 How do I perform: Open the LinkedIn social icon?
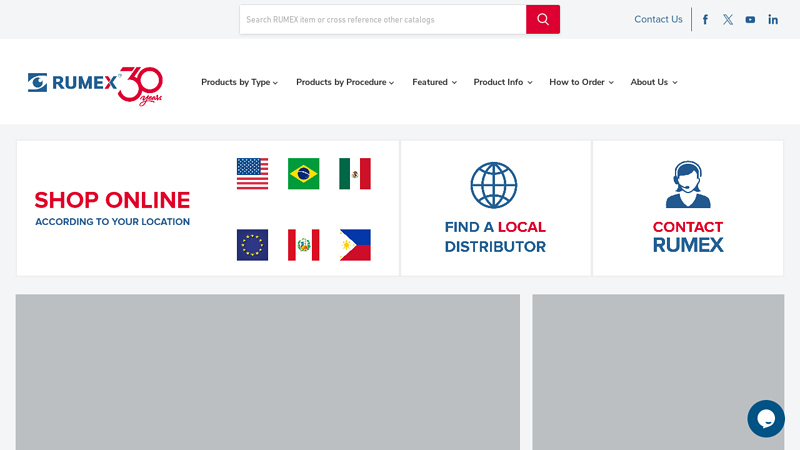pos(773,19)
